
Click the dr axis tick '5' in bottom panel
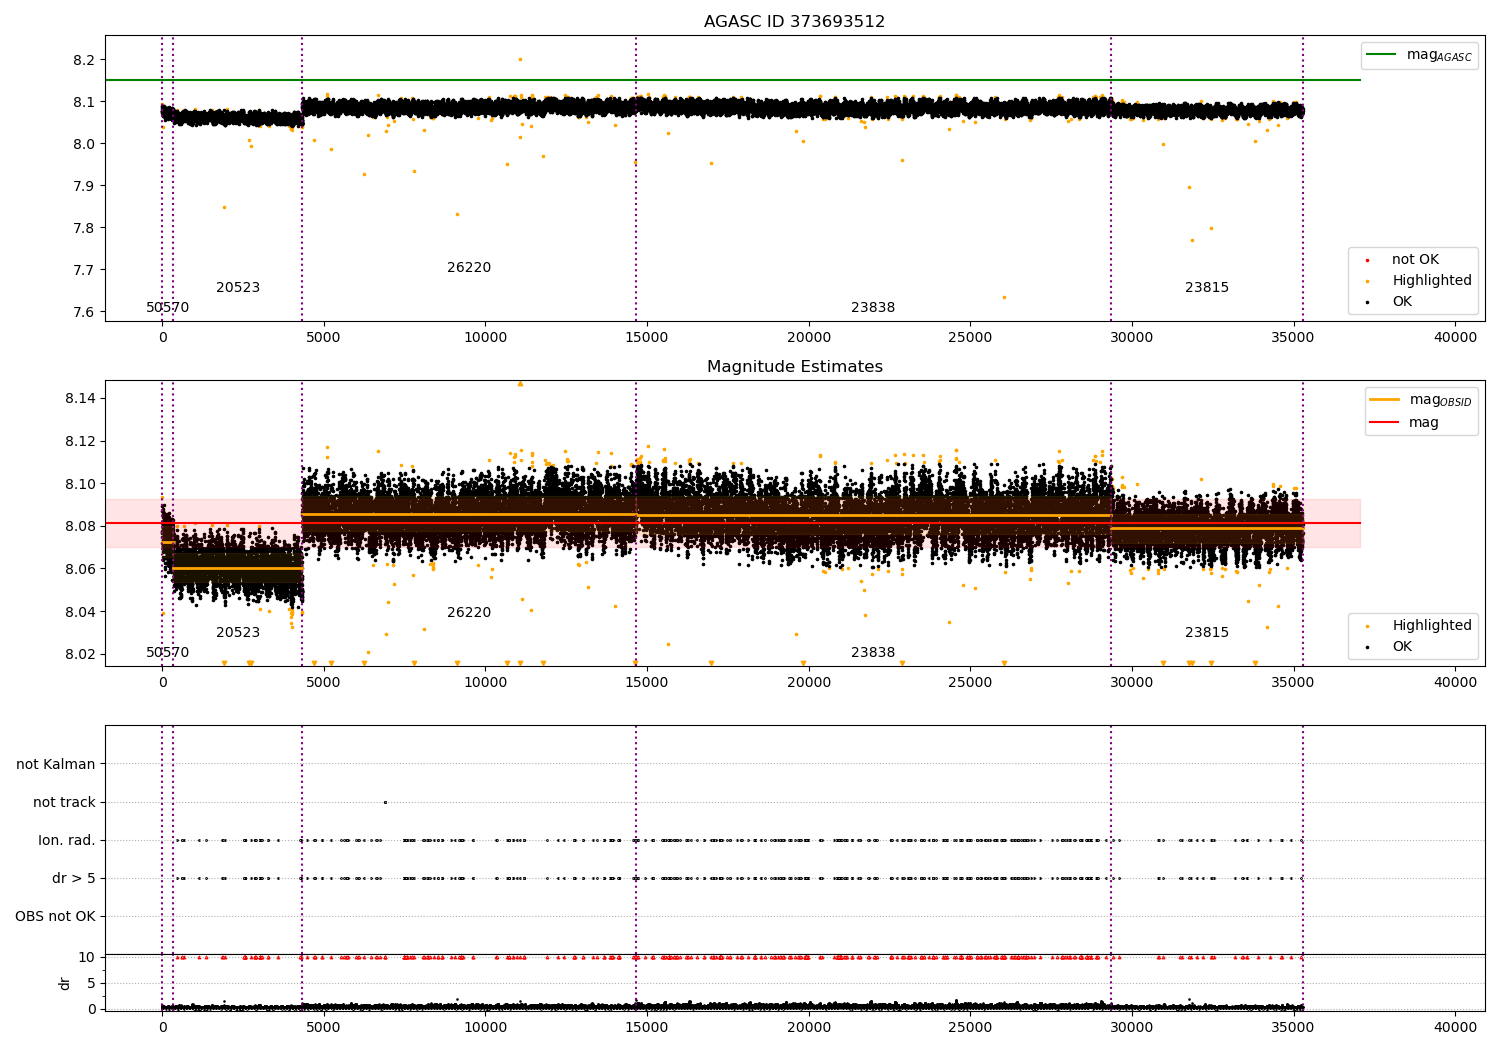91,983
